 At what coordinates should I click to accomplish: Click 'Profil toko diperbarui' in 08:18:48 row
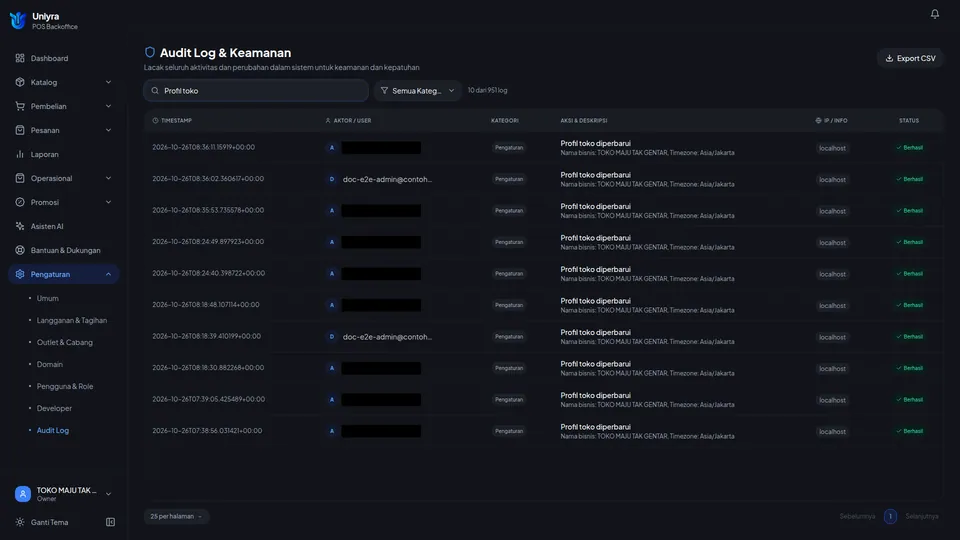(x=595, y=301)
